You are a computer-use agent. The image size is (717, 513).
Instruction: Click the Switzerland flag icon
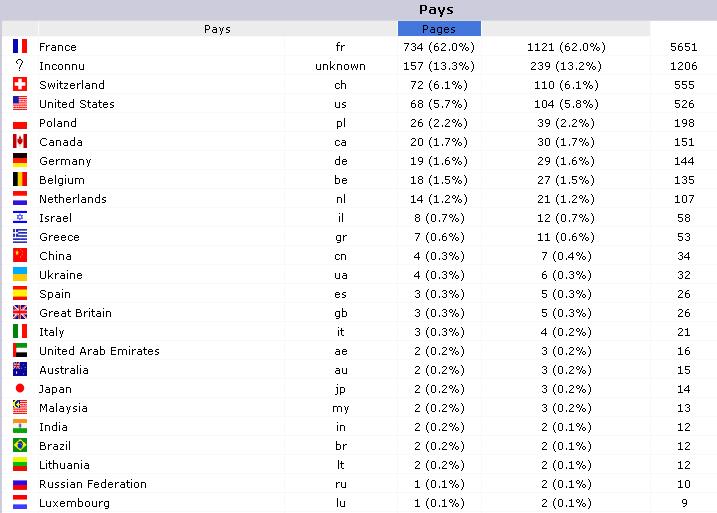coord(20,85)
